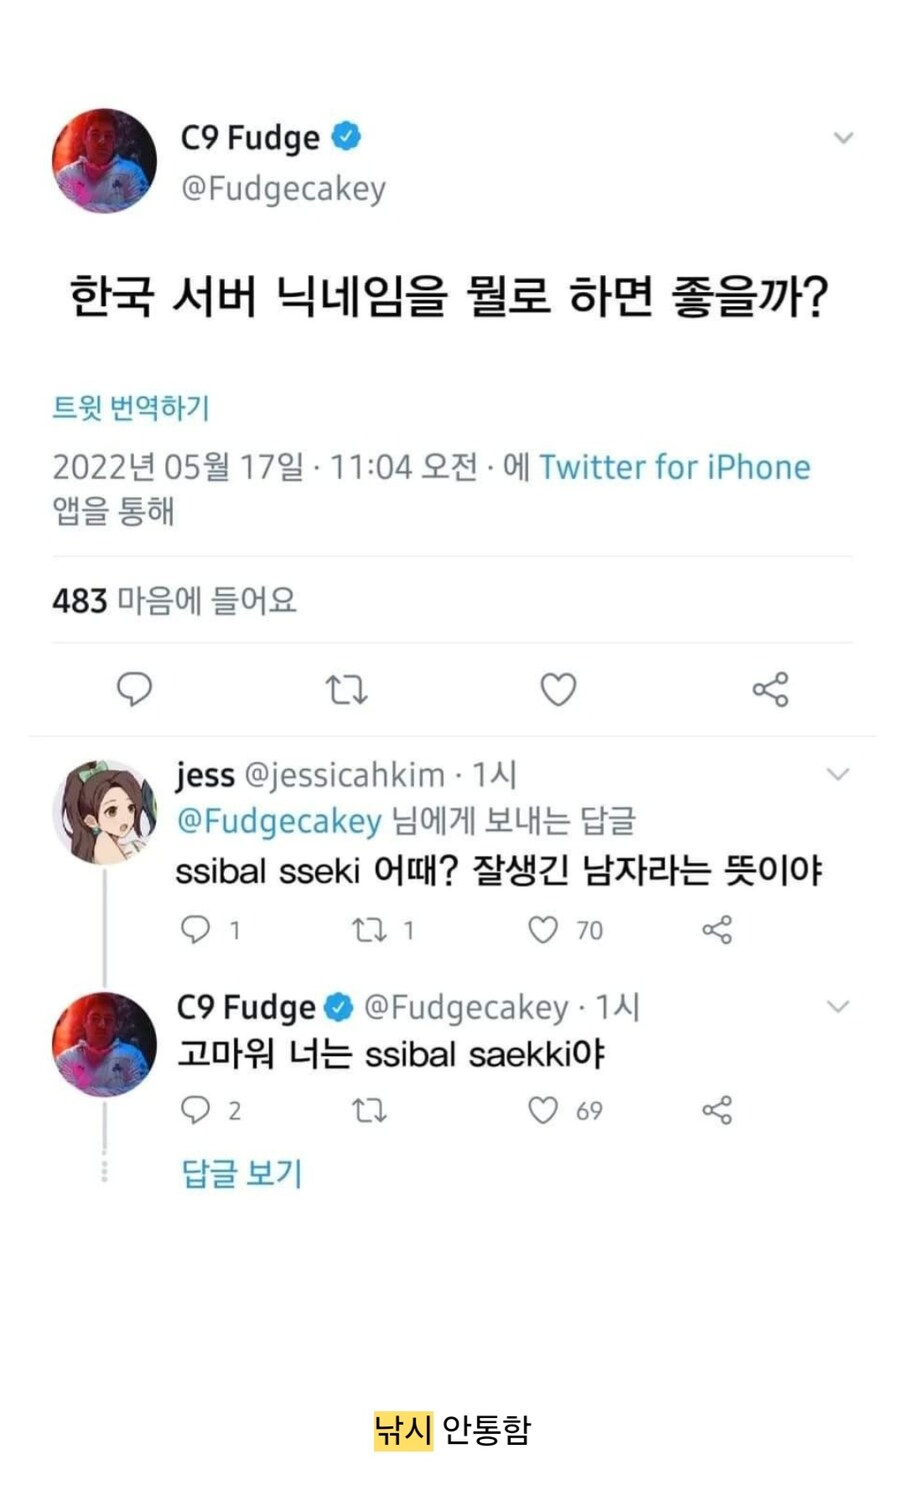This screenshot has height=1501, width=900.
Task: Share jess's reply
Action: click(x=717, y=930)
